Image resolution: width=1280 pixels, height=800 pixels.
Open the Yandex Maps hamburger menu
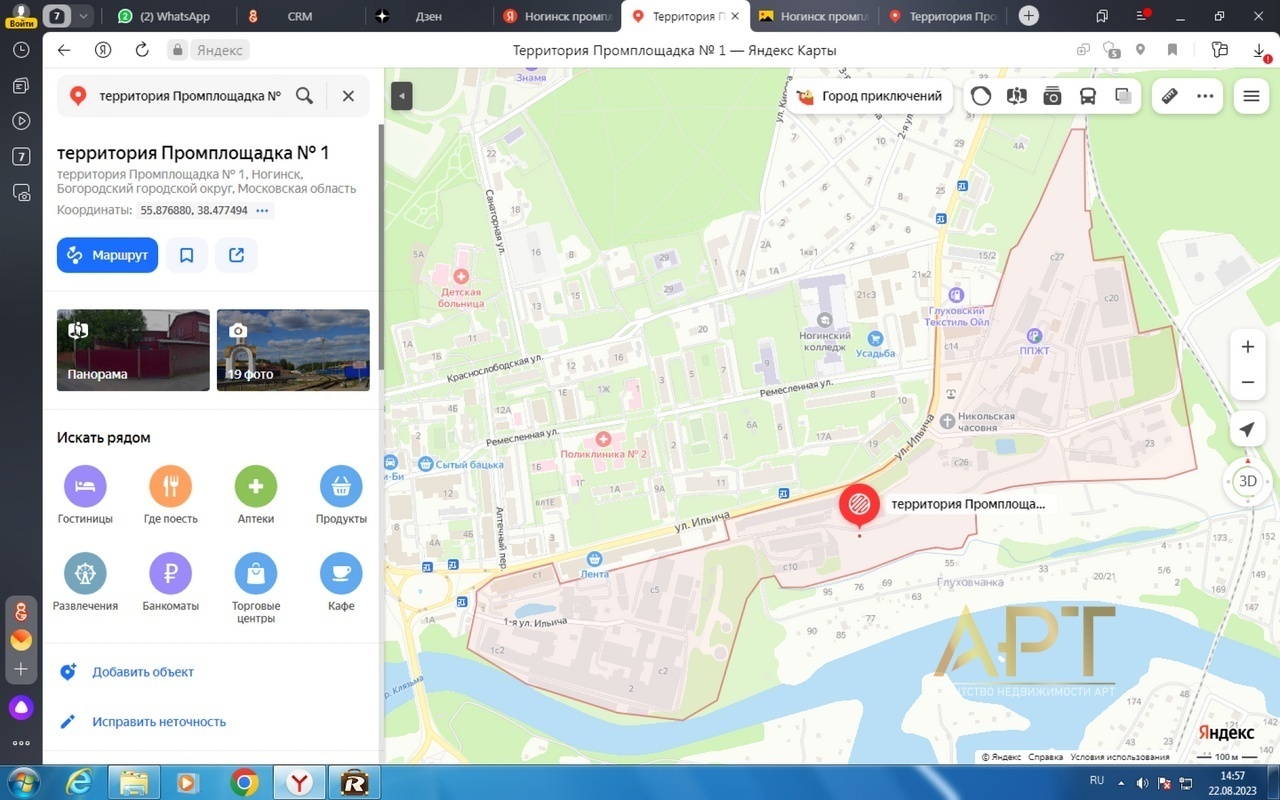(x=1251, y=96)
